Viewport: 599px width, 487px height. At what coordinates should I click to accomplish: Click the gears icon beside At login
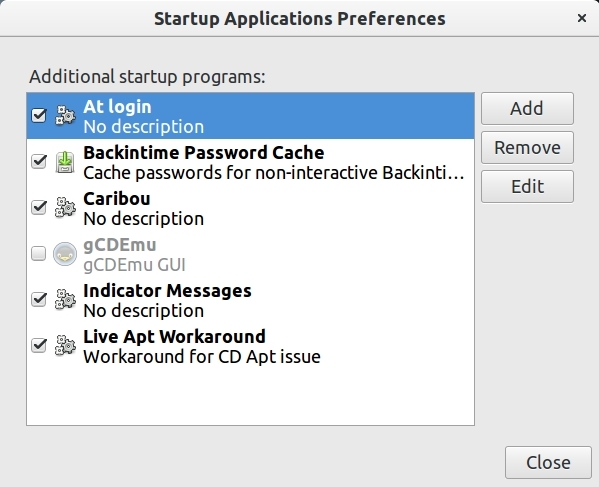[65, 115]
